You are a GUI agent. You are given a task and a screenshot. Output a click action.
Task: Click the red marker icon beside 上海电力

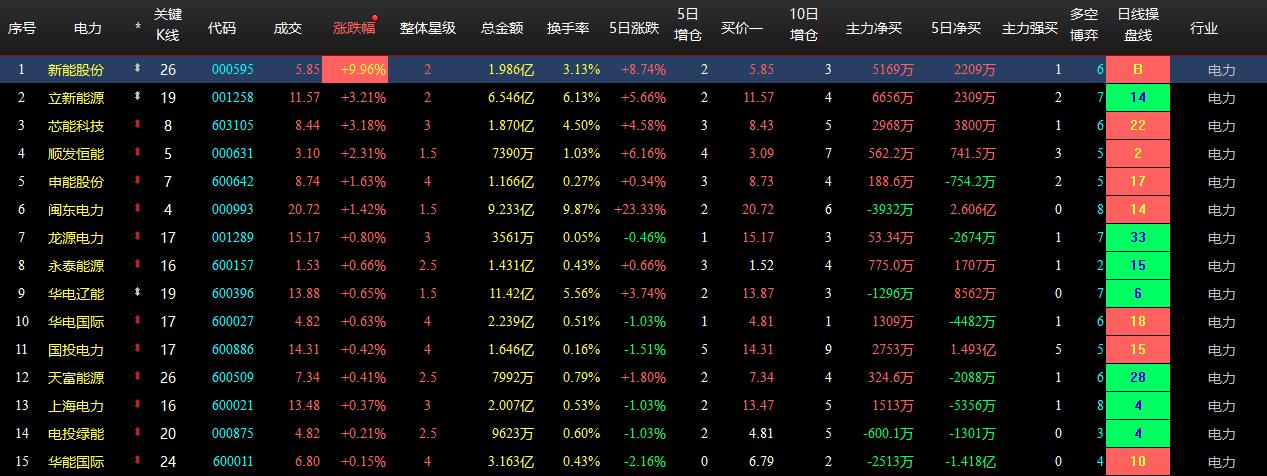point(137,406)
